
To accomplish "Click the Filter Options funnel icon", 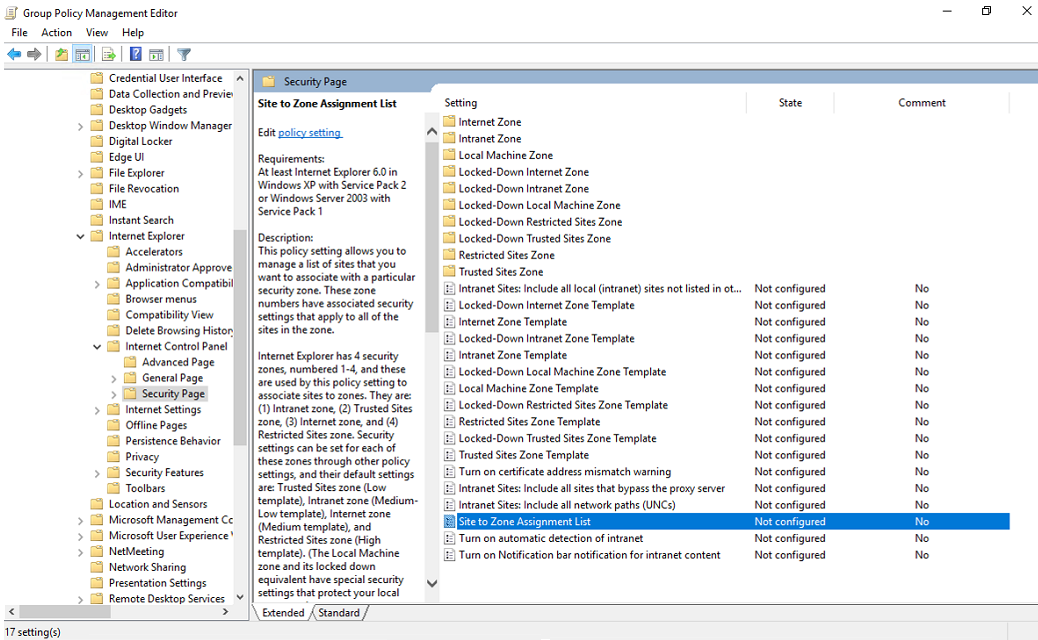I will tap(184, 54).
